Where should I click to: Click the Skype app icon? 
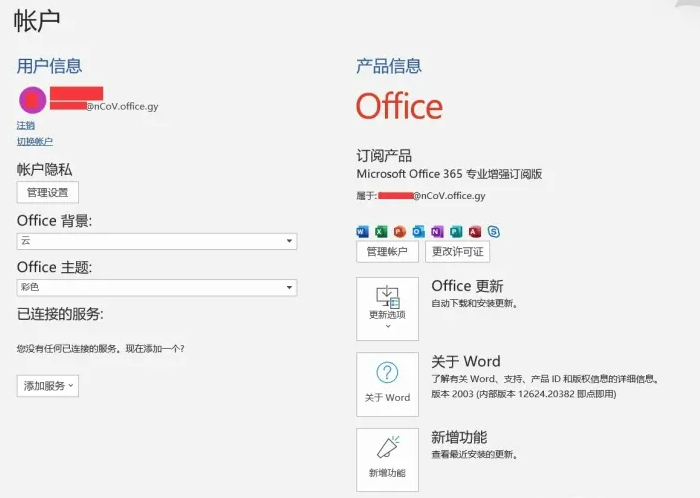click(x=493, y=231)
